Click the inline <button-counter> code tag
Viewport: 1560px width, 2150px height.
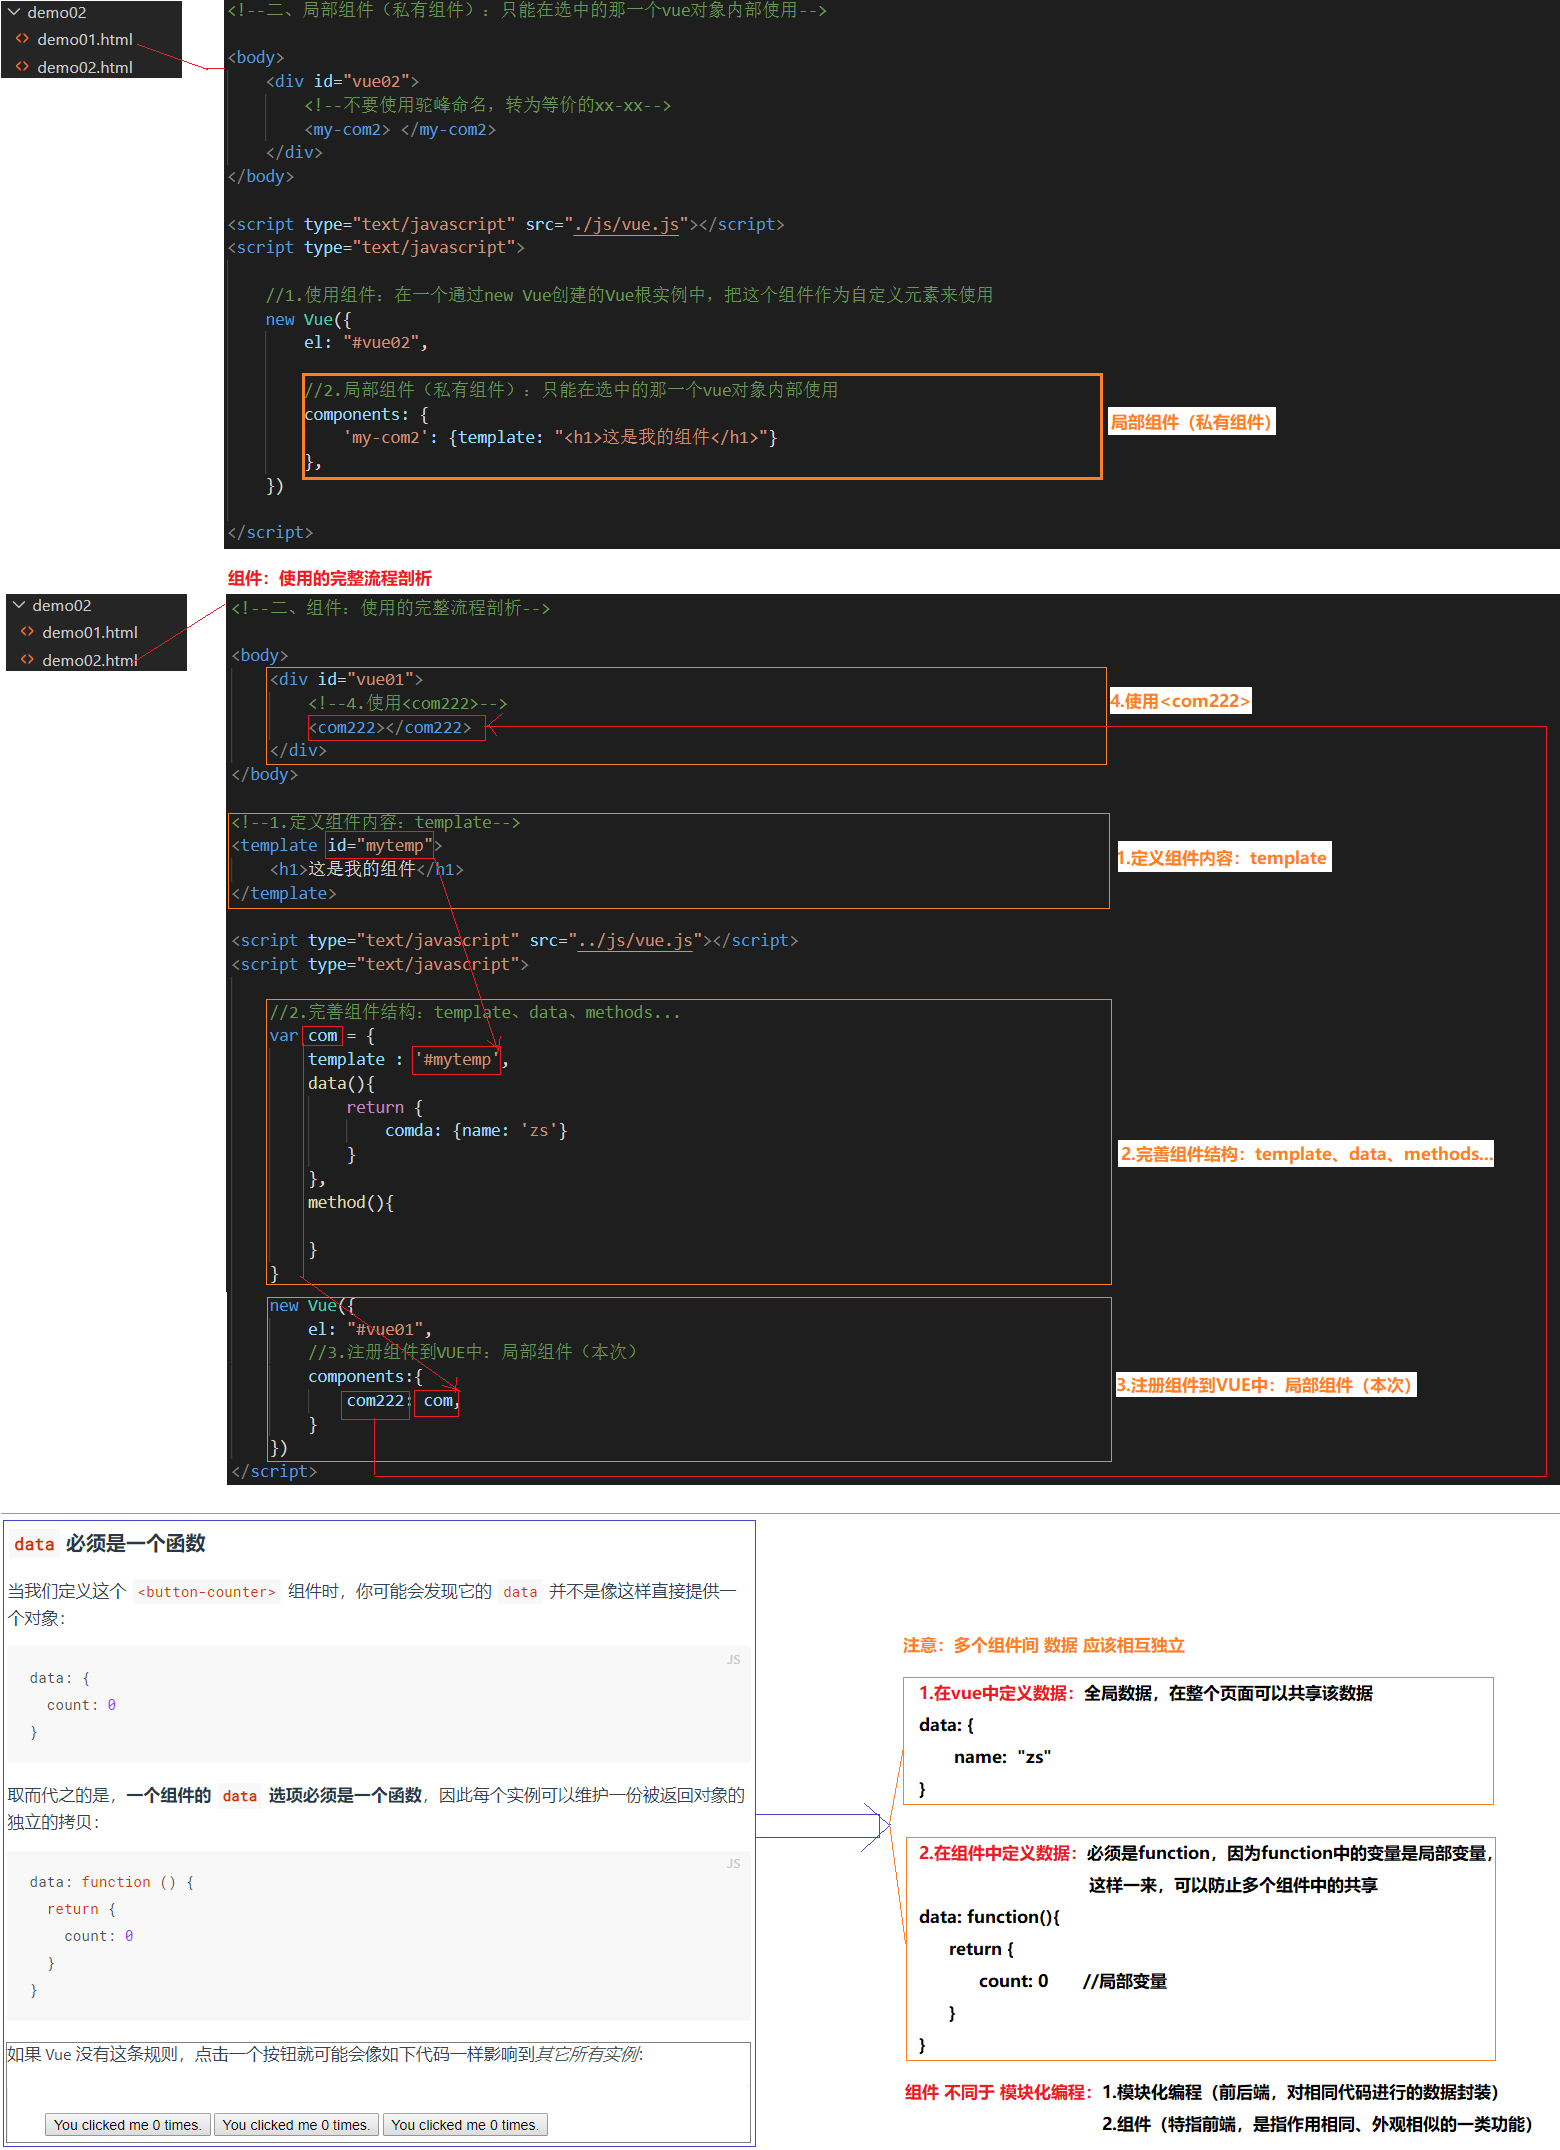[206, 1591]
